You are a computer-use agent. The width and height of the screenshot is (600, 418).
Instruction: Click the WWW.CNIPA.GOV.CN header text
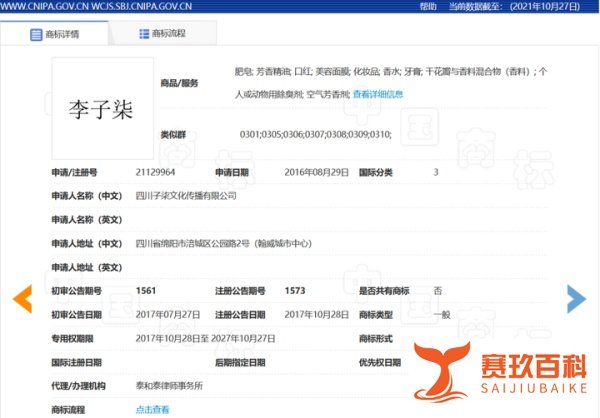click(44, 7)
